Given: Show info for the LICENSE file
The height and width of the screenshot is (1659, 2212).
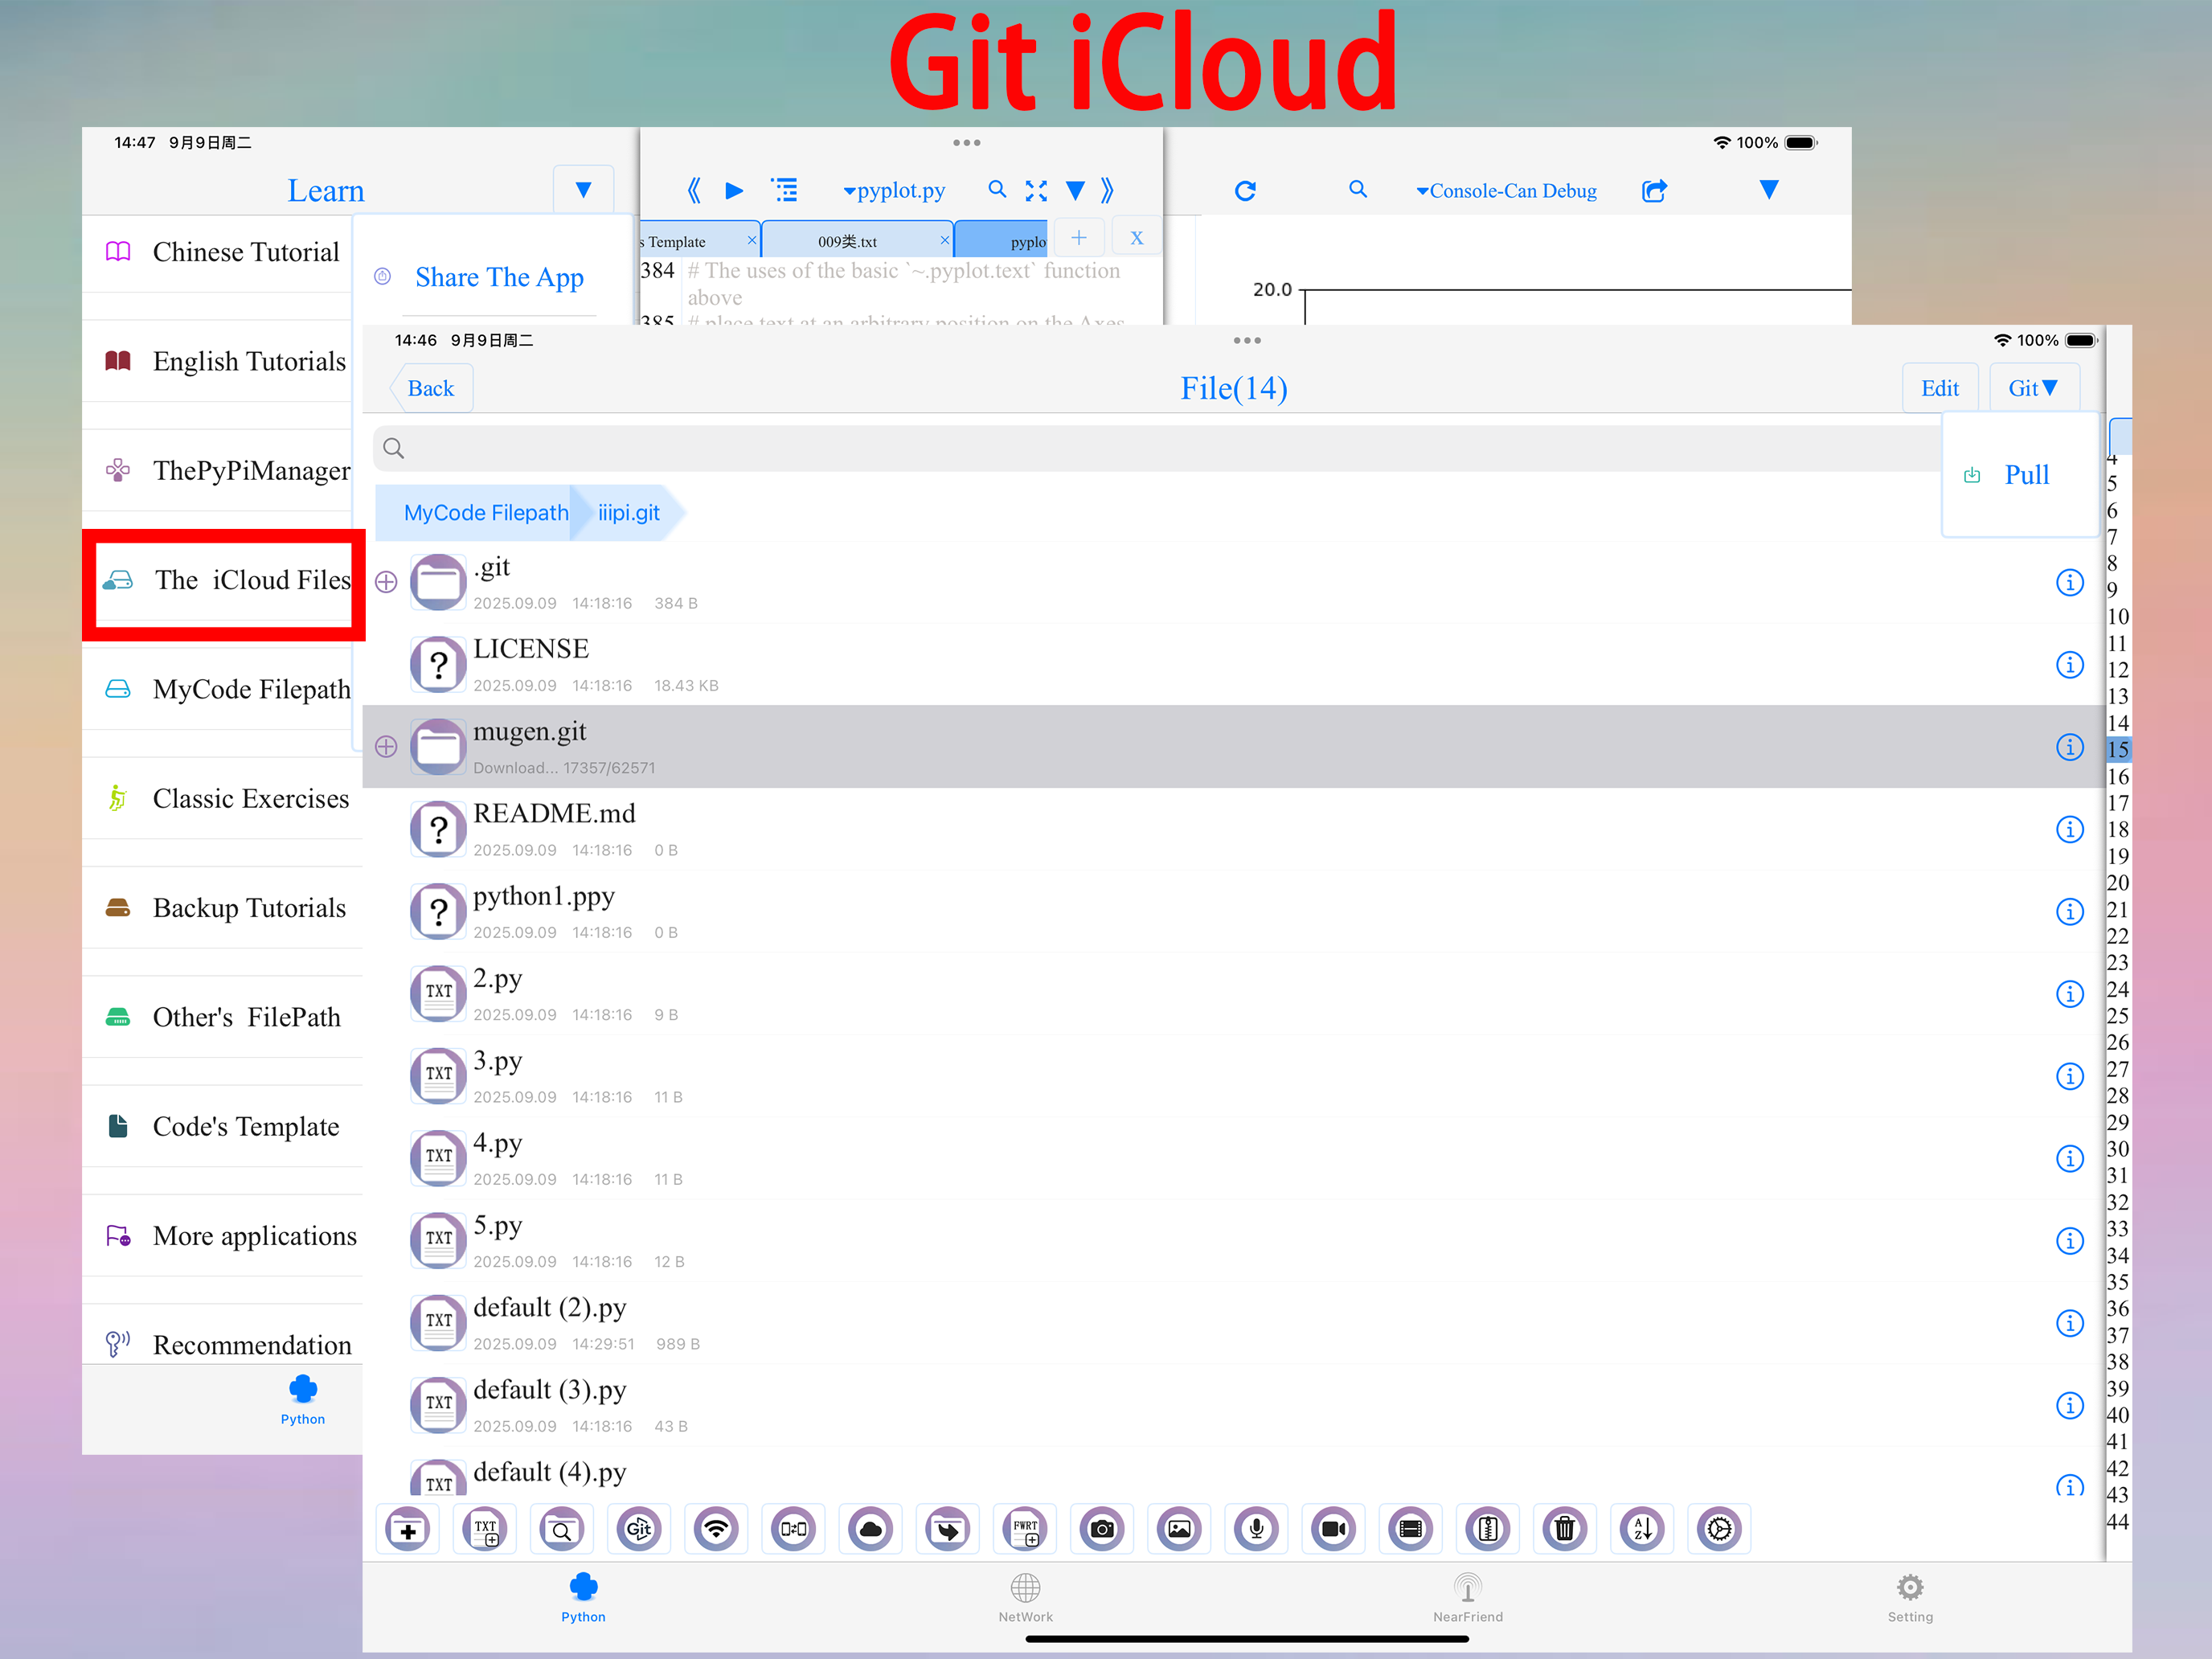Looking at the screenshot, I should [2069, 665].
